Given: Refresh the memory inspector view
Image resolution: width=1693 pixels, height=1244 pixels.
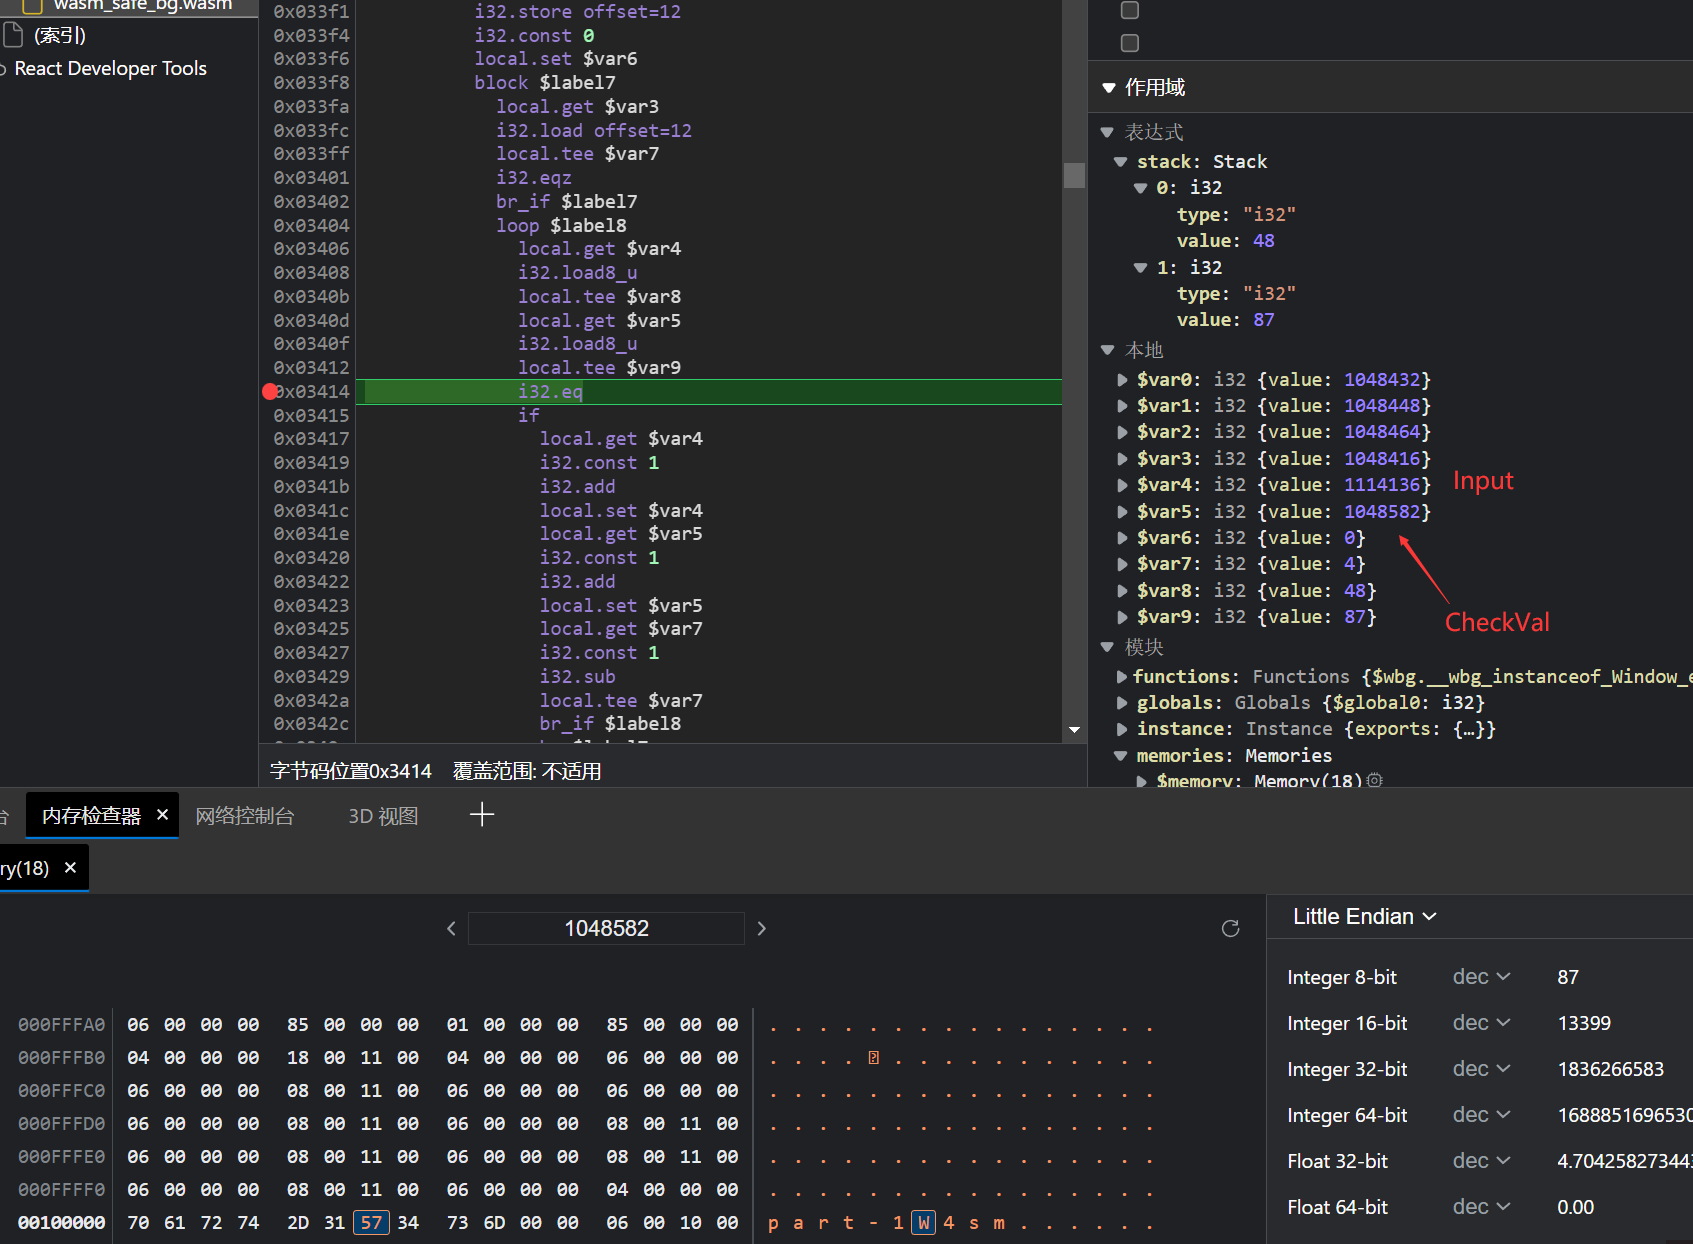Looking at the screenshot, I should point(1230,928).
